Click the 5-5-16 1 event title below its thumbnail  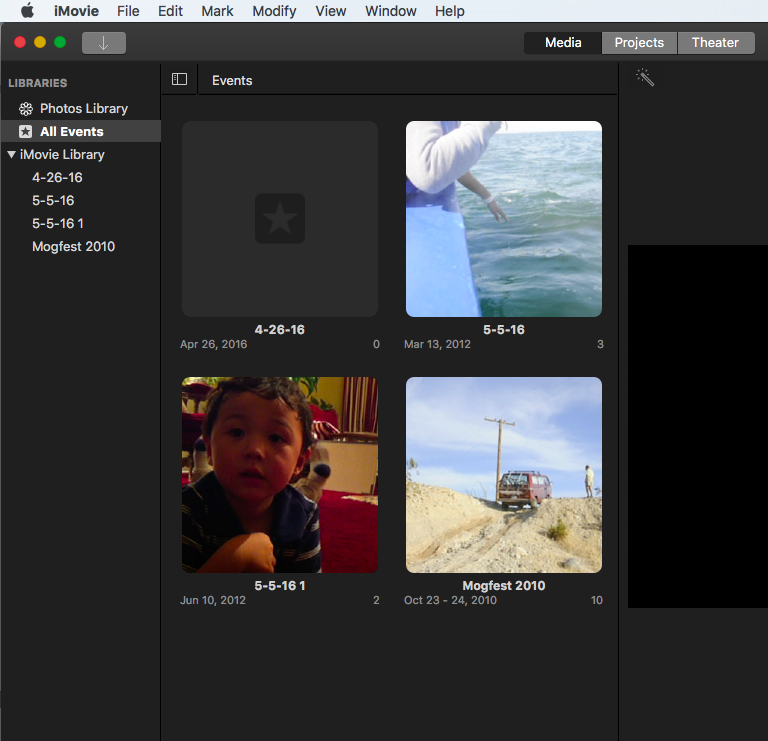pyautogui.click(x=280, y=585)
